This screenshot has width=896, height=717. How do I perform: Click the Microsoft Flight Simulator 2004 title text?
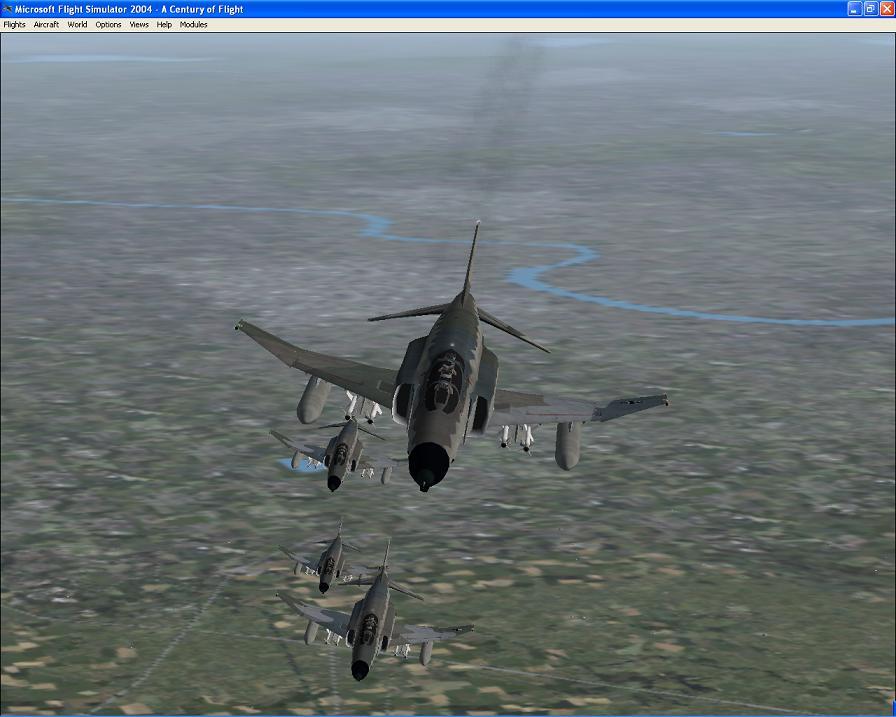[129, 9]
